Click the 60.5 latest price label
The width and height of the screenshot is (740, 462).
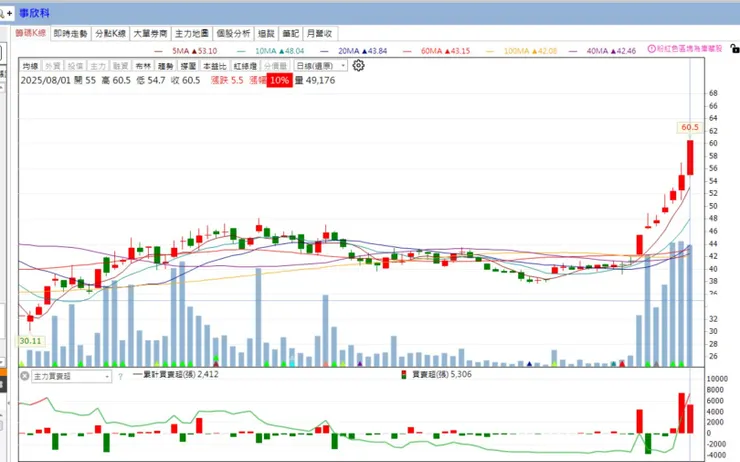pos(690,127)
